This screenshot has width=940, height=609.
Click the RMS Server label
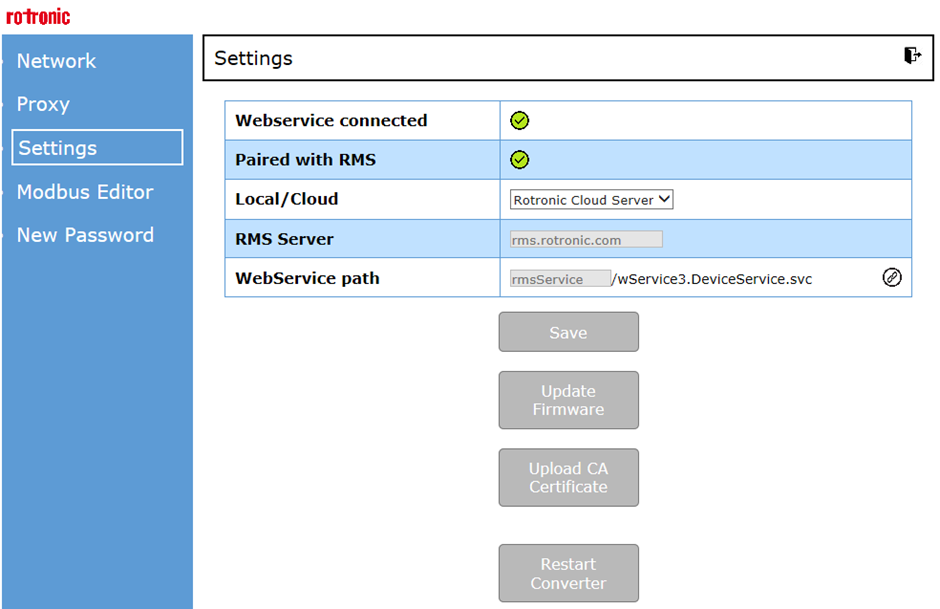coord(284,239)
